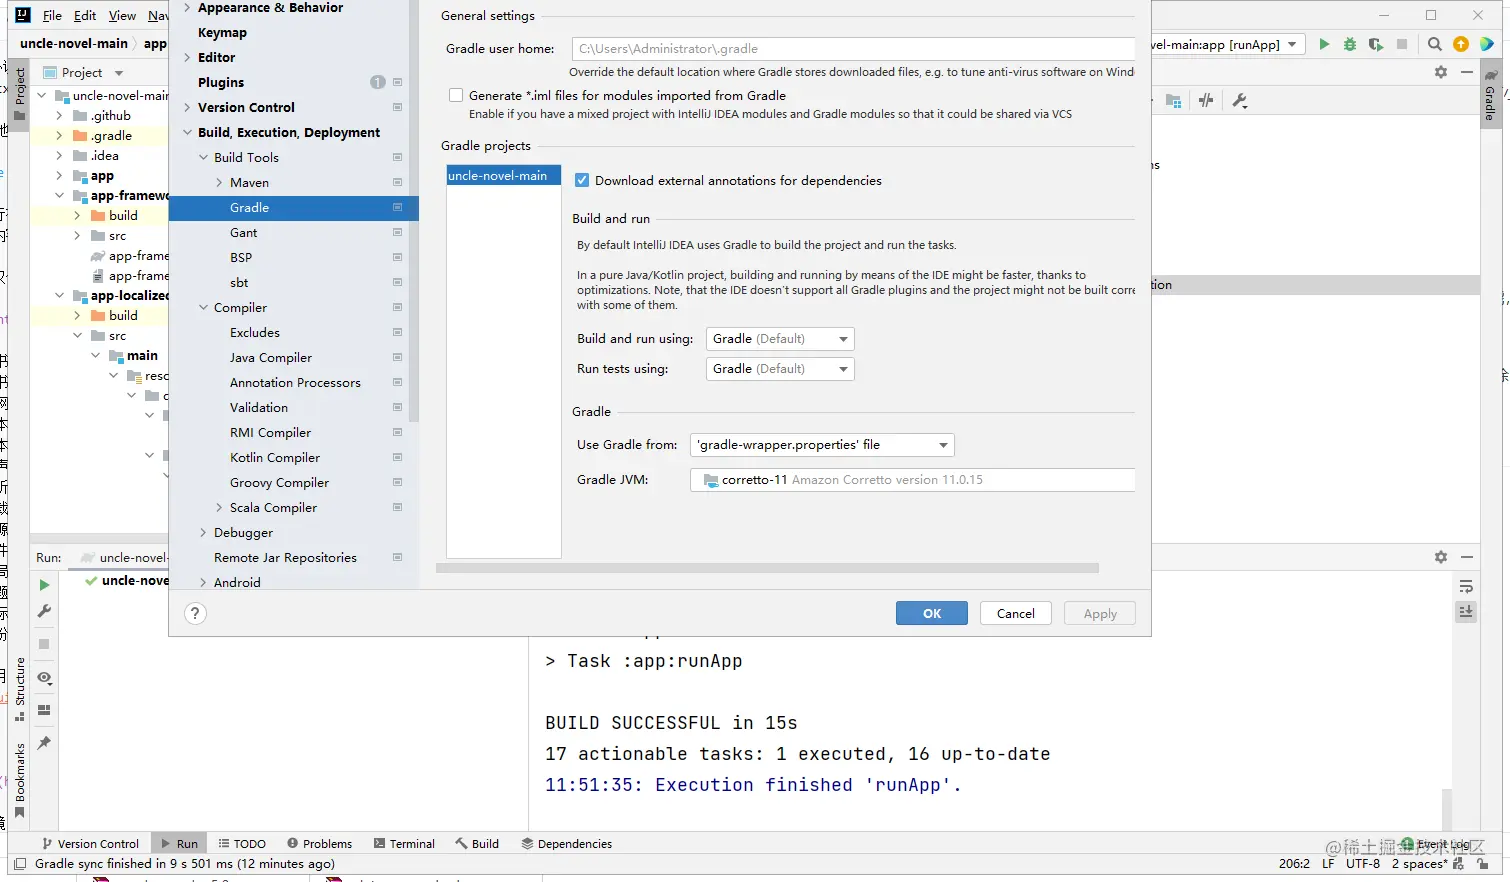Open Gradle JVM corretto-11 selector
The width and height of the screenshot is (1510, 882).
912,480
